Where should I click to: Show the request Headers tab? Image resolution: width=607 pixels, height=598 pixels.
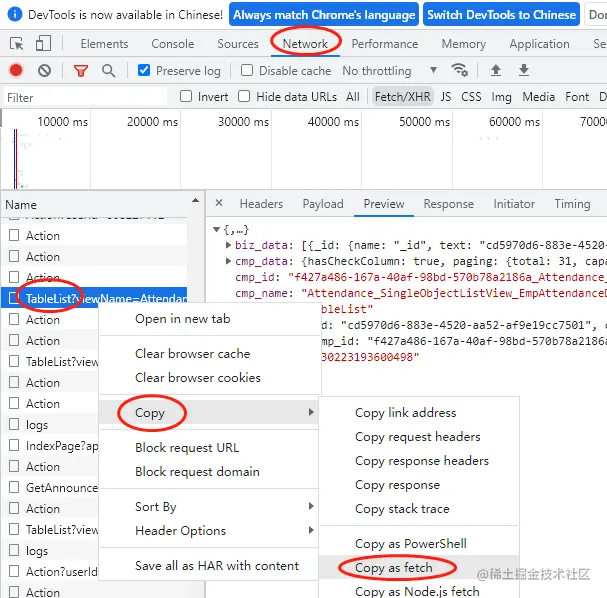(x=261, y=204)
